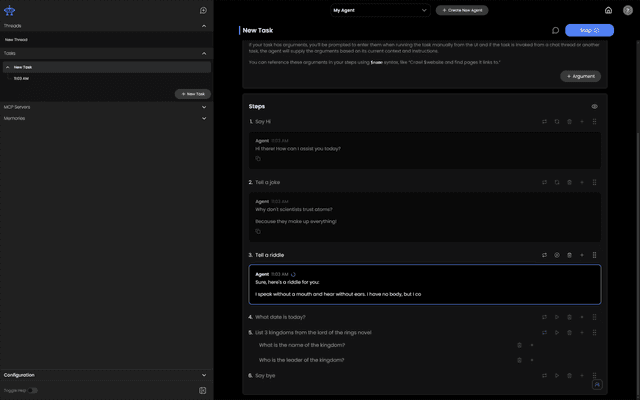Click the Argument button
The width and height of the screenshot is (640, 400).
click(580, 76)
